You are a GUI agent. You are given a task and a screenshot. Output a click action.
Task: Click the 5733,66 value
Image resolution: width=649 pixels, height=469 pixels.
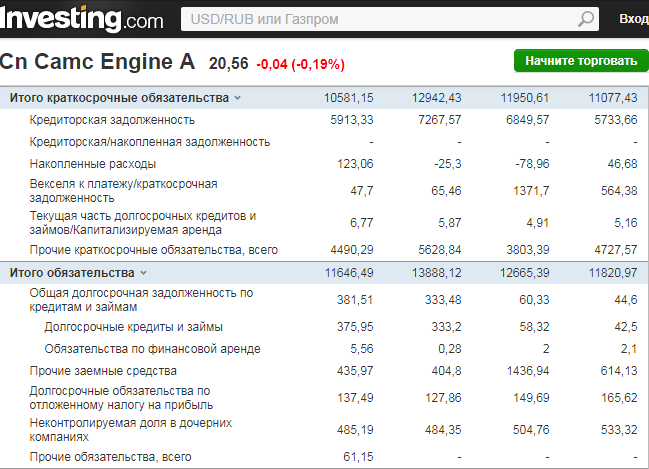point(616,120)
